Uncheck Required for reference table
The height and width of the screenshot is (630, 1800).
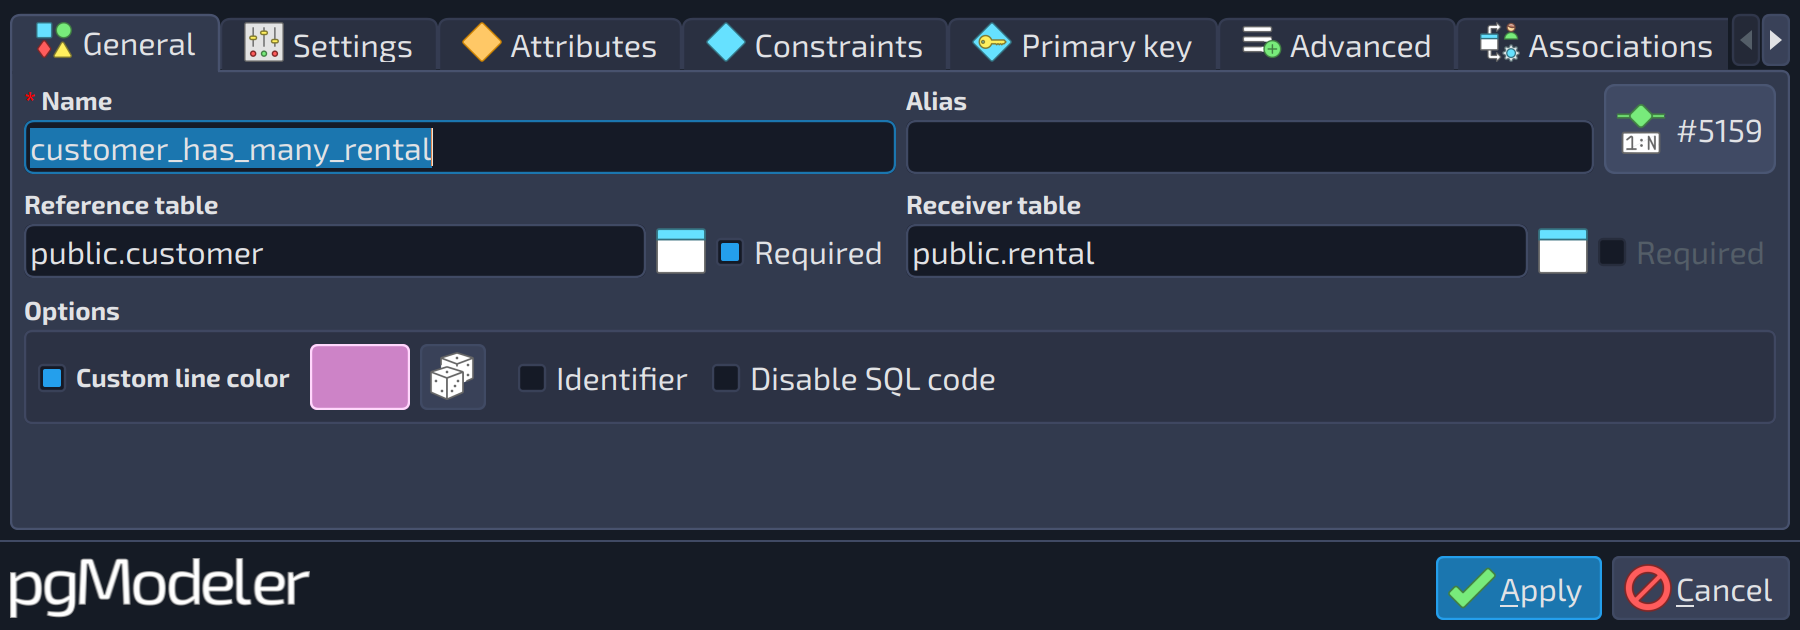pyautogui.click(x=730, y=252)
